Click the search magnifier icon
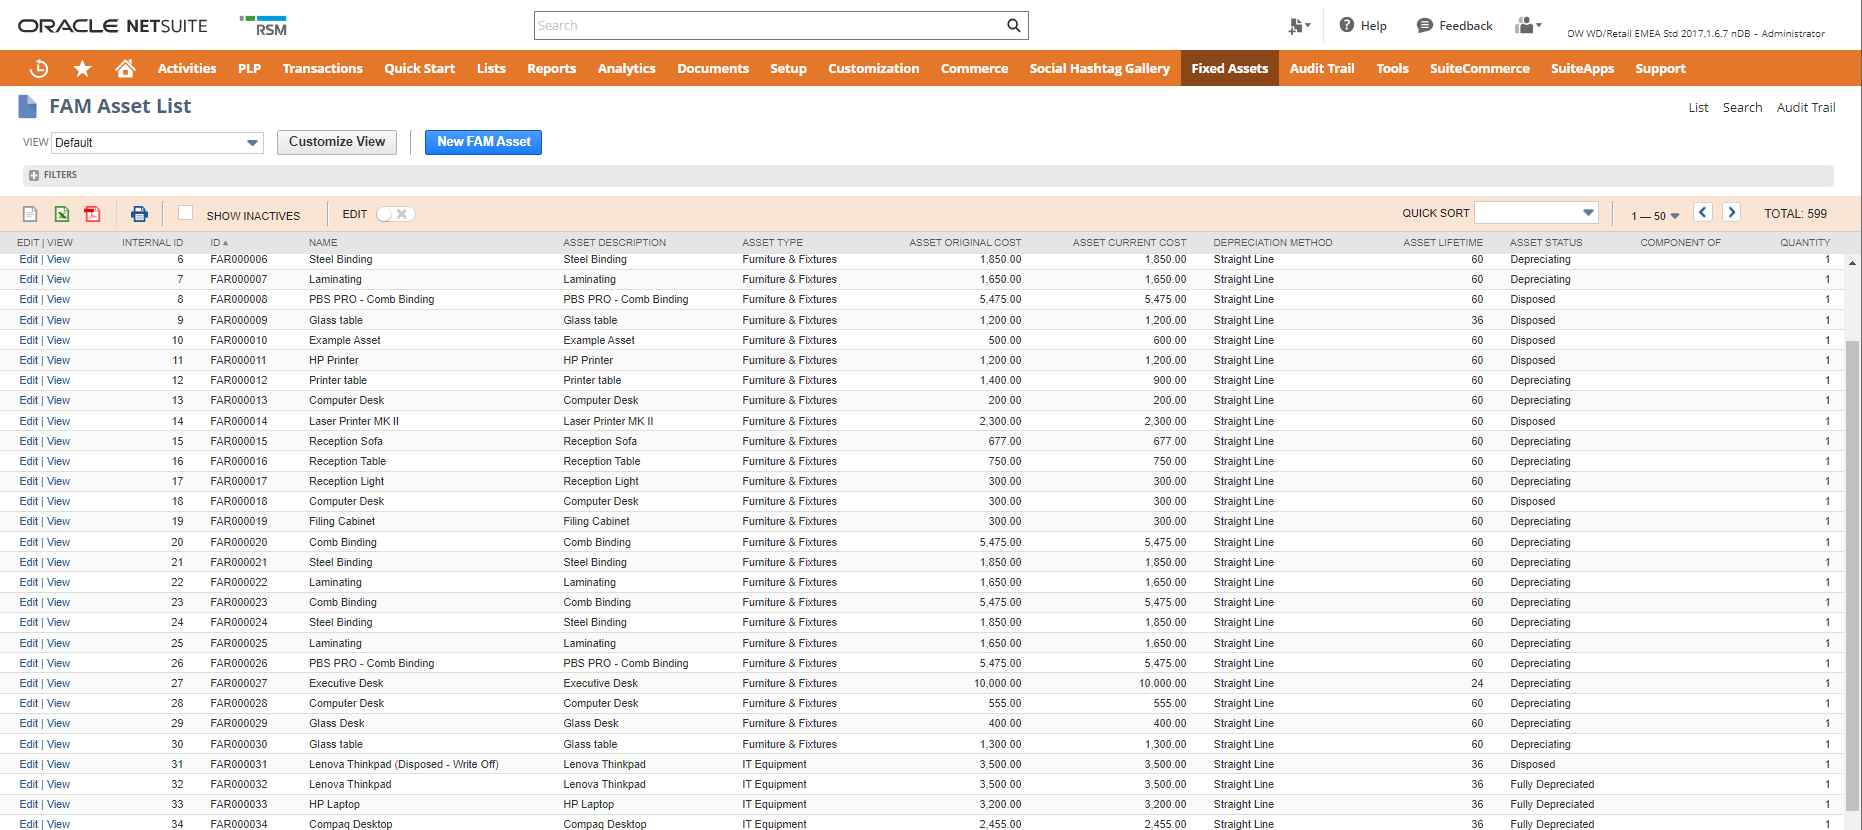1862x830 pixels. tap(1013, 26)
